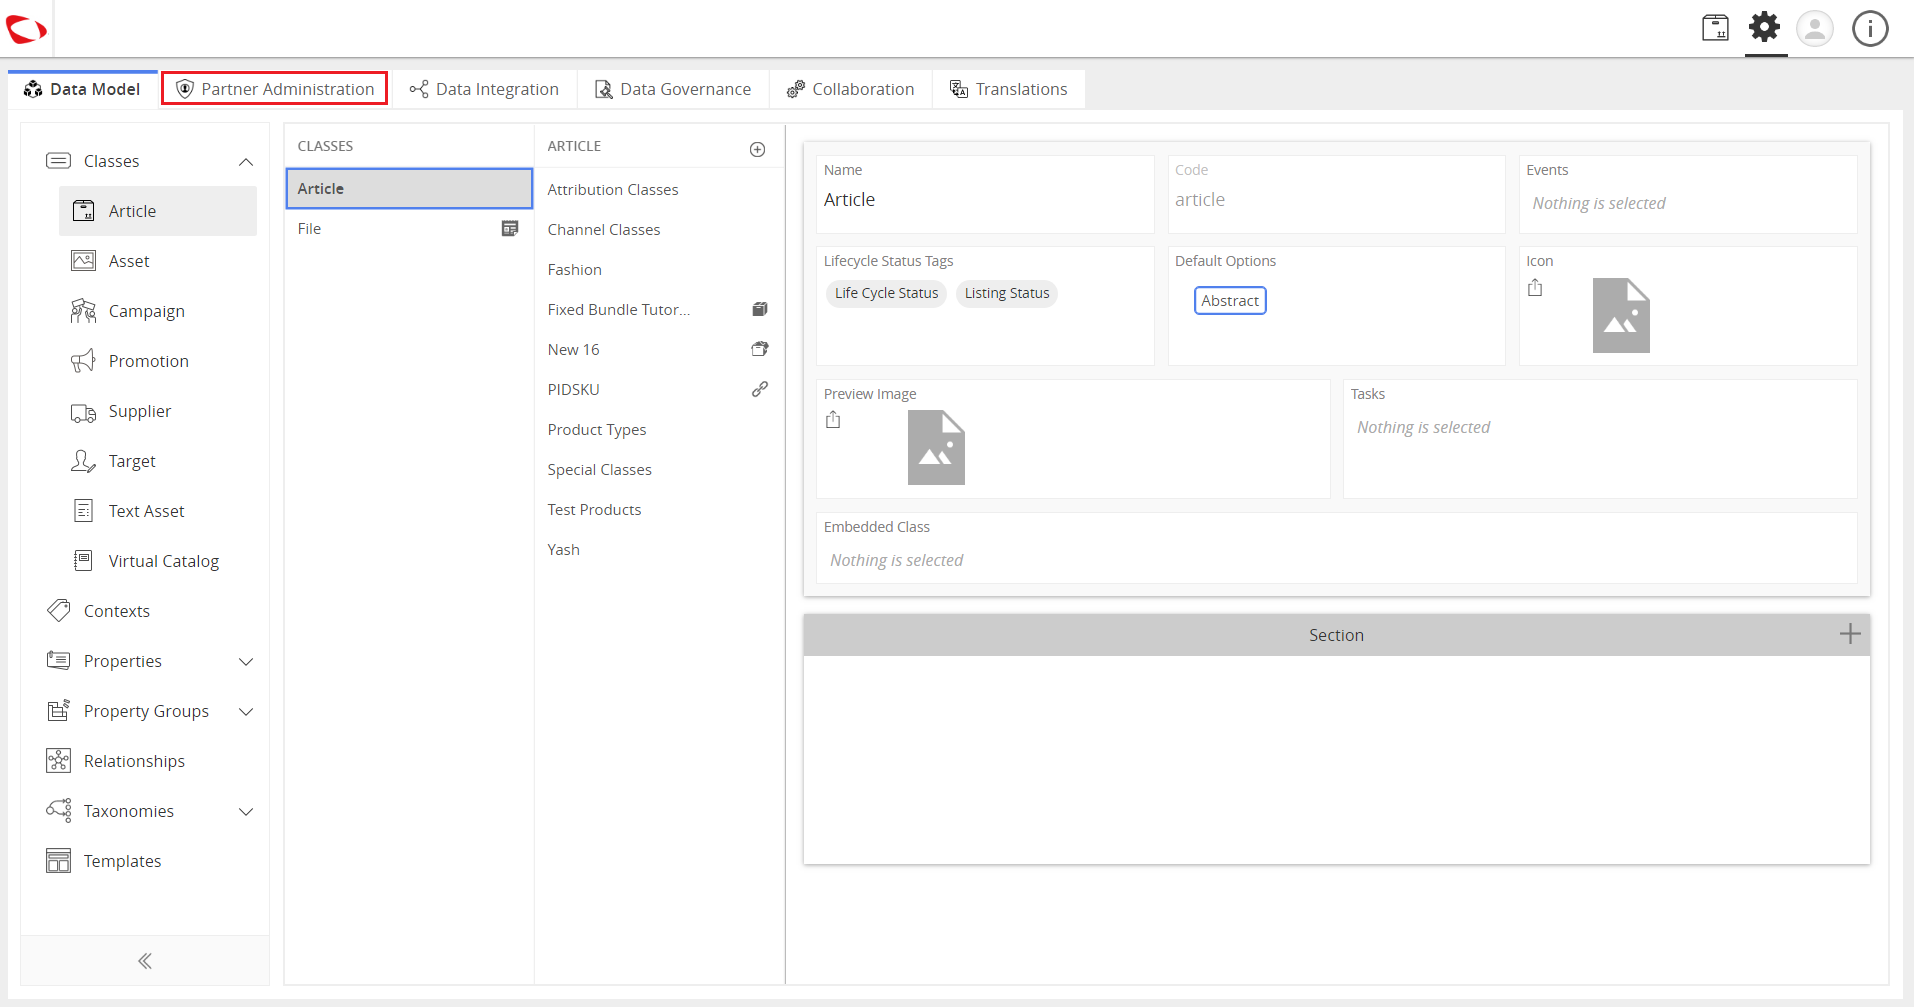Collapse the Classes section chevron
The height and width of the screenshot is (1007, 1914).
click(246, 162)
